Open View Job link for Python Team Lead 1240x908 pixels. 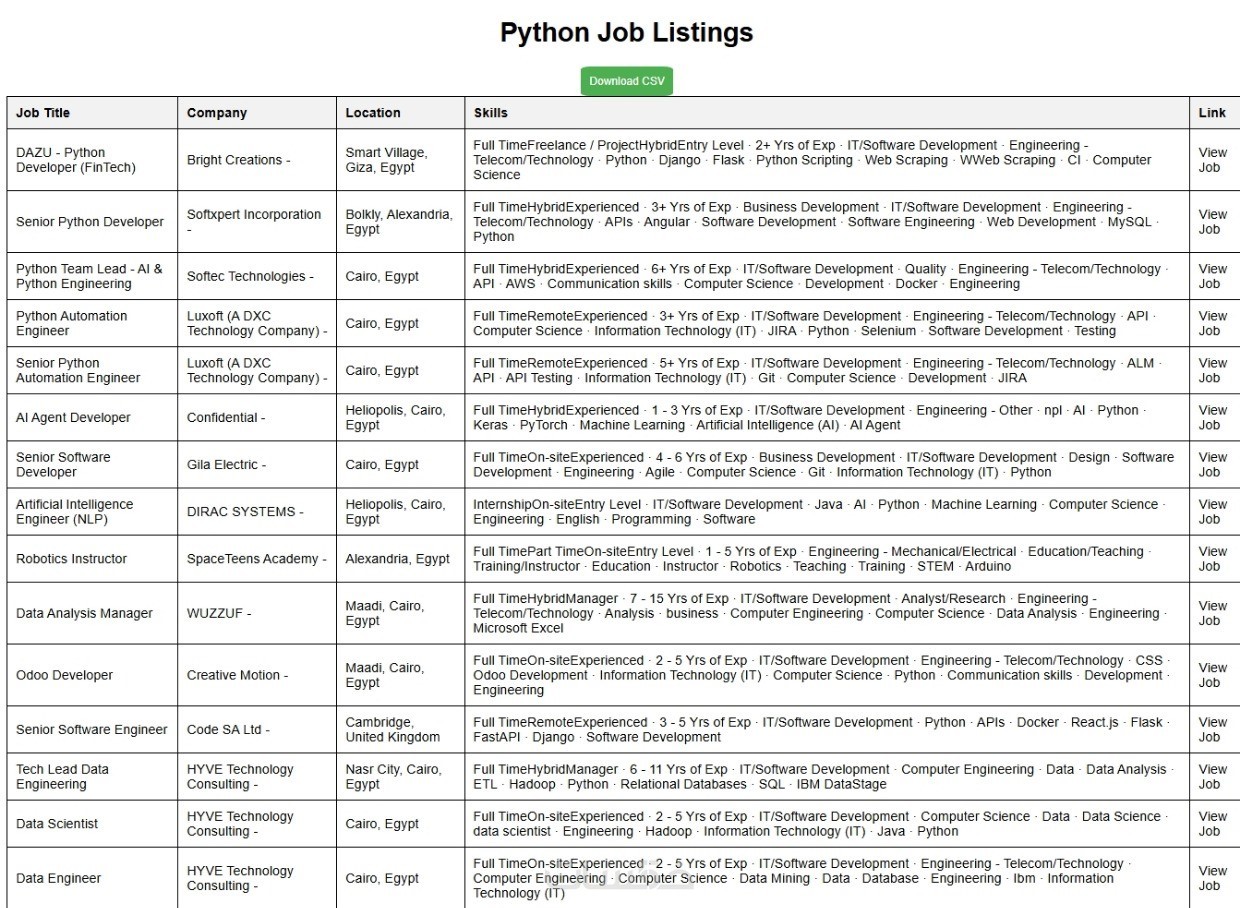click(1212, 276)
